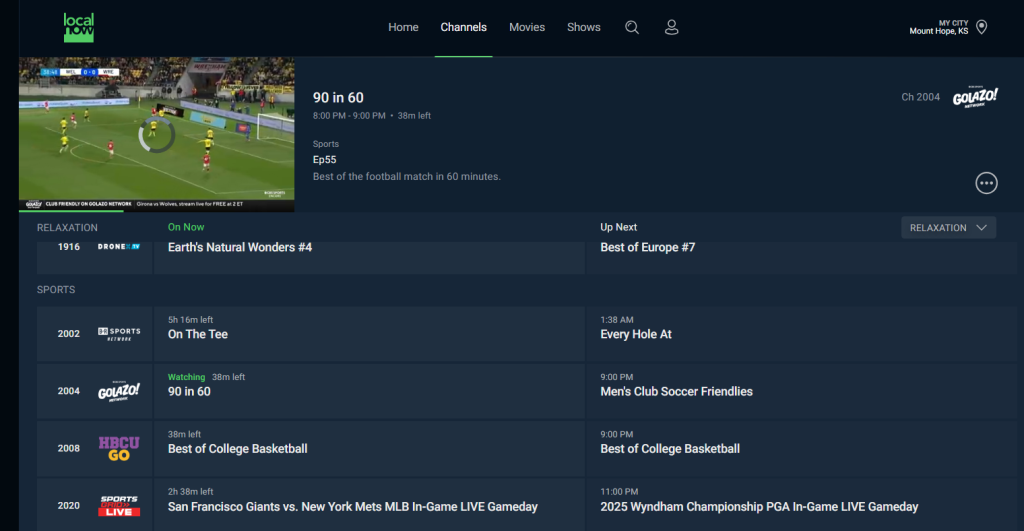This screenshot has height=531, width=1024.
Task: Click the Sports genre label
Action: (326, 144)
